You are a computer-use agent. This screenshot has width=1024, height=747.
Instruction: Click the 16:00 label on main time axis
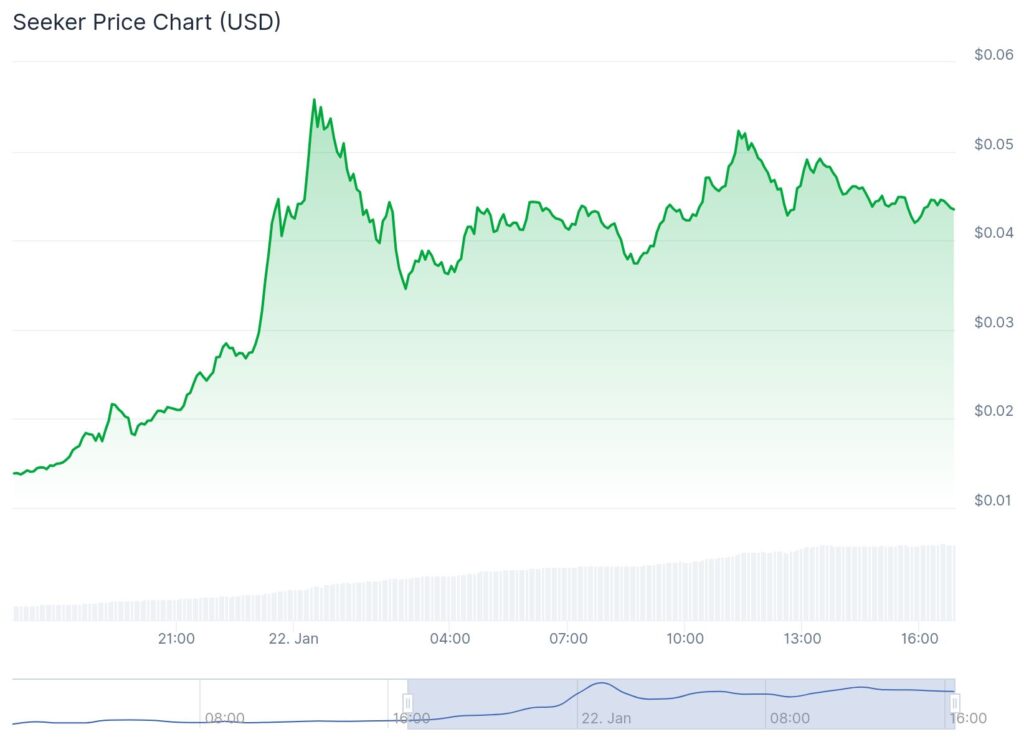(x=919, y=639)
